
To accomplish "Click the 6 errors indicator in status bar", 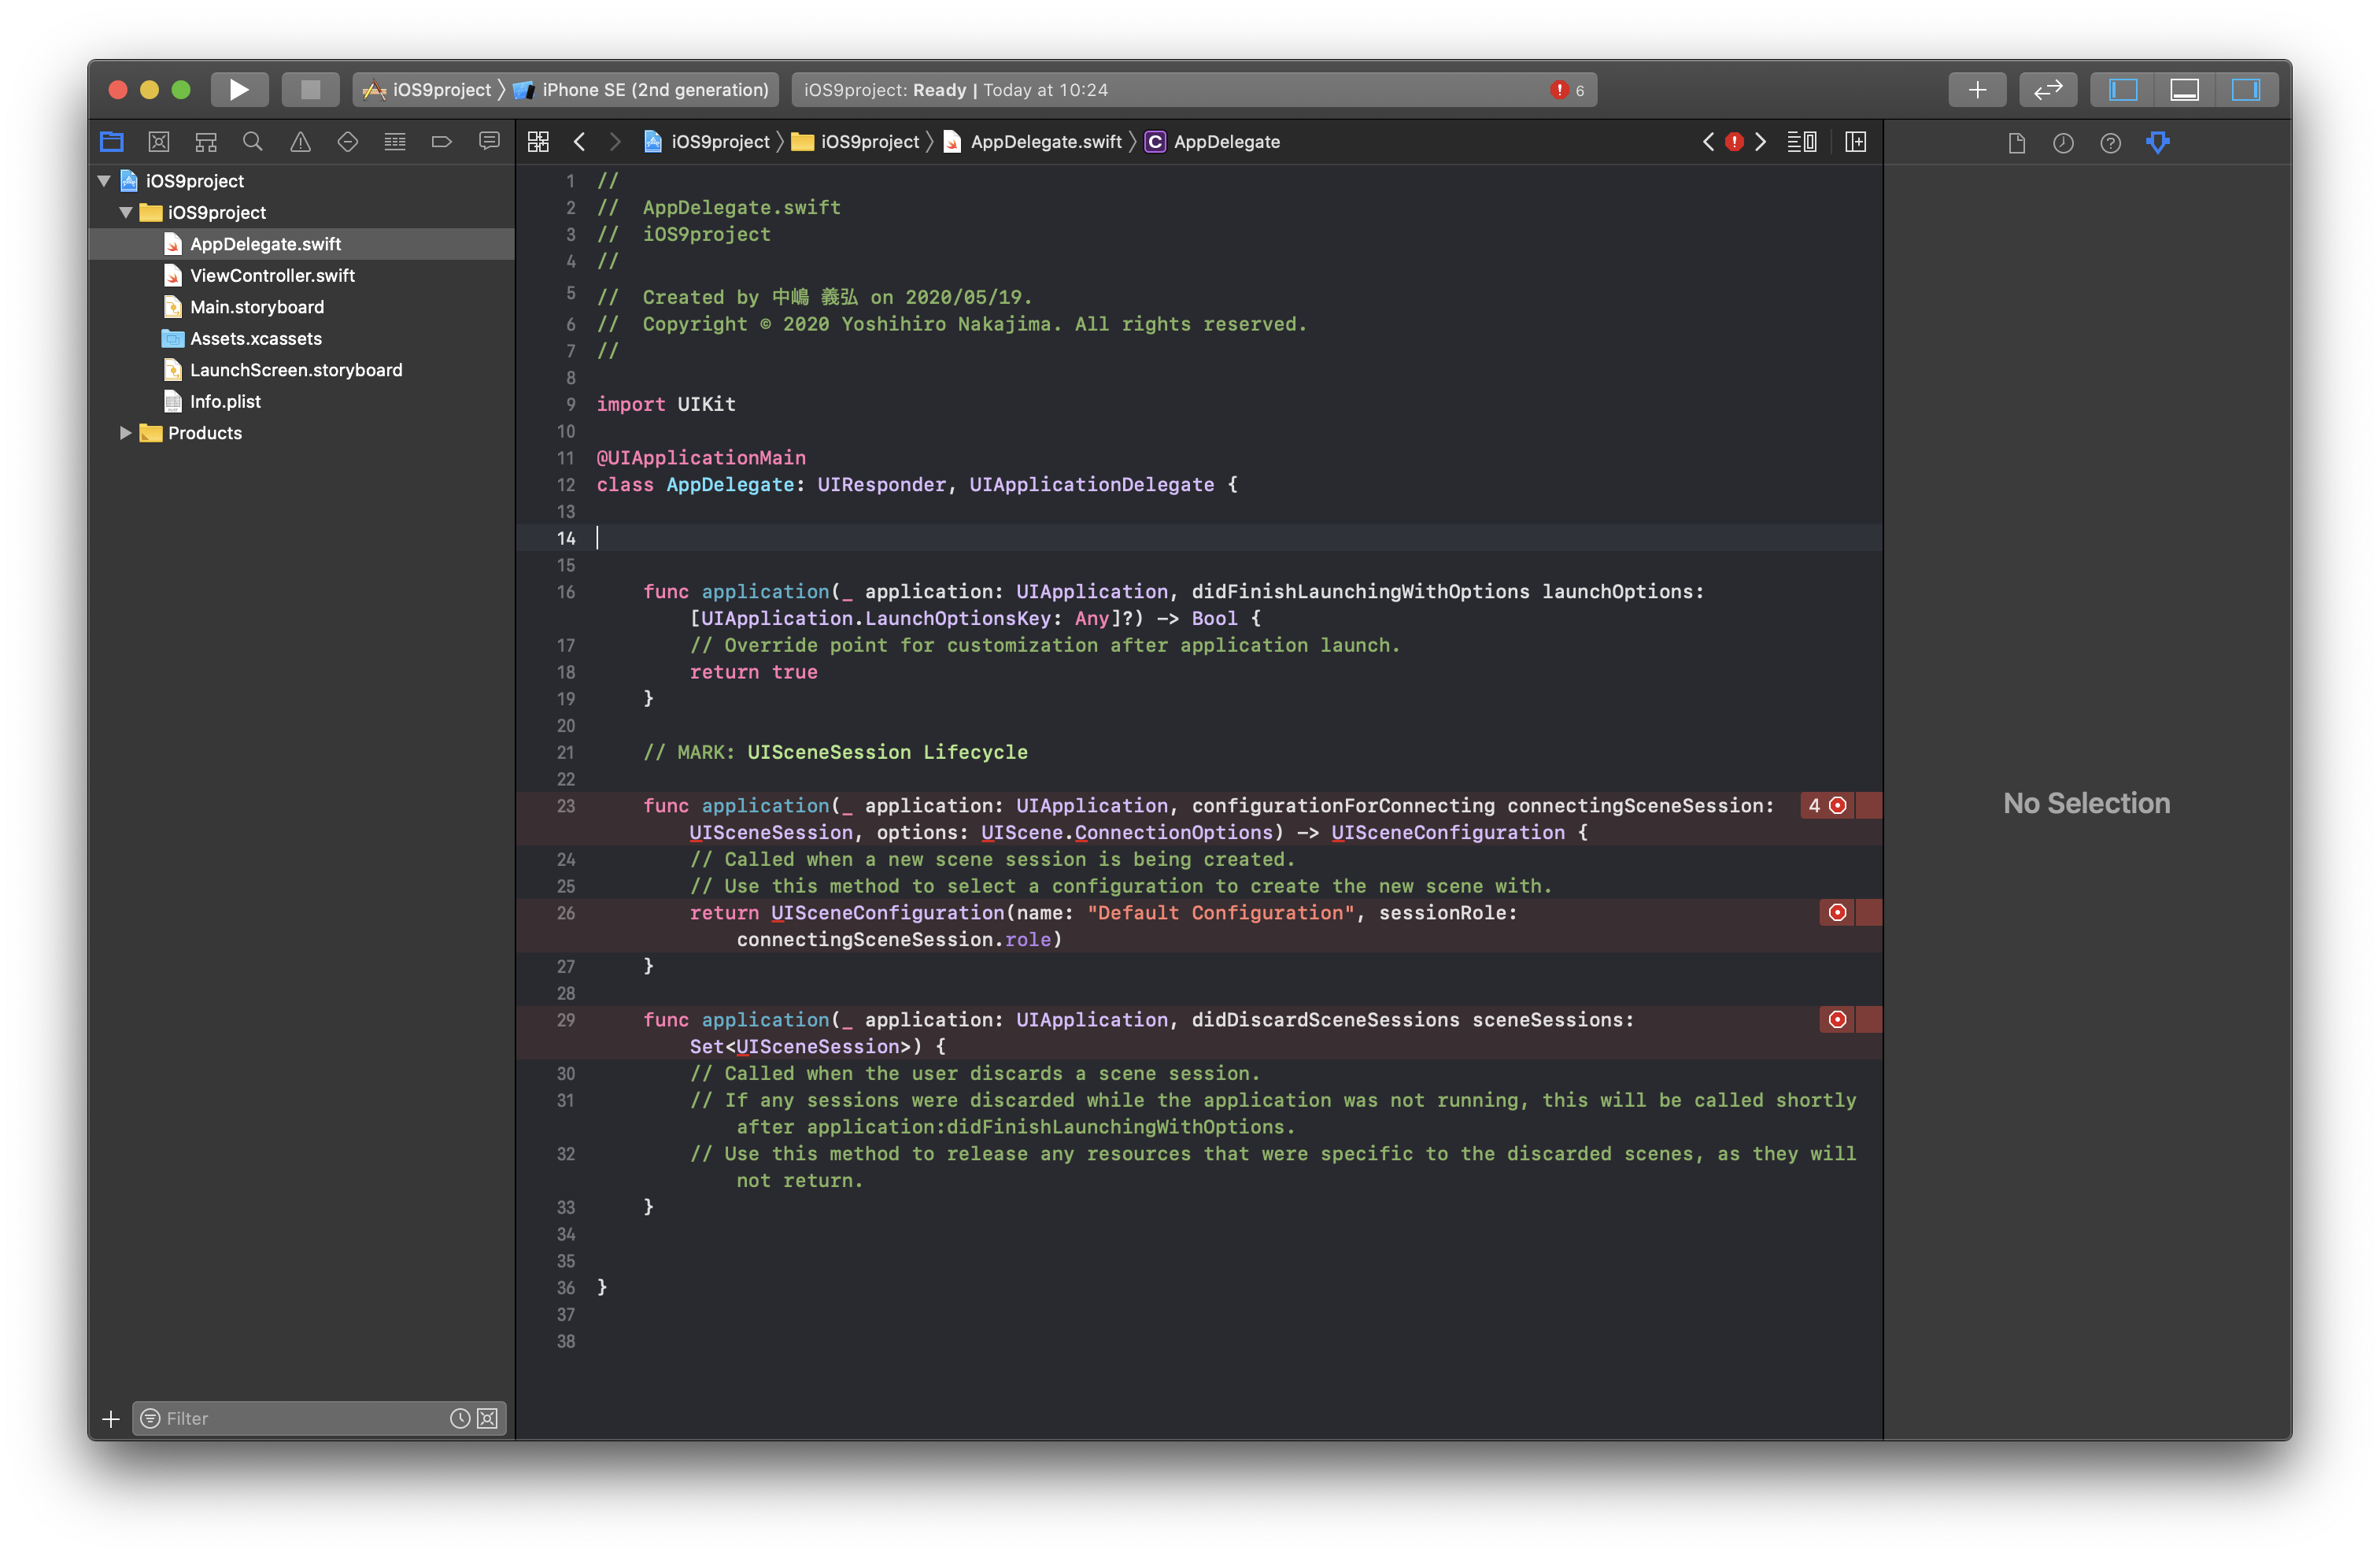I will click(1567, 90).
